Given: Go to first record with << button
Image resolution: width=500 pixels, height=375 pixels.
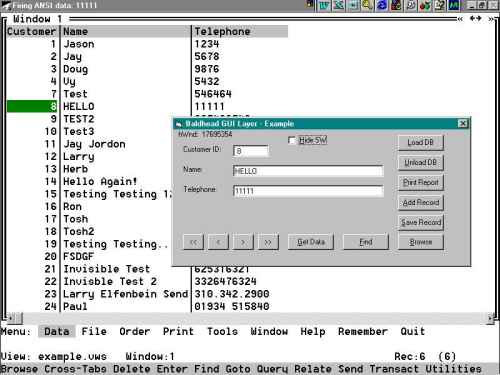Looking at the screenshot, I should tap(193, 242).
